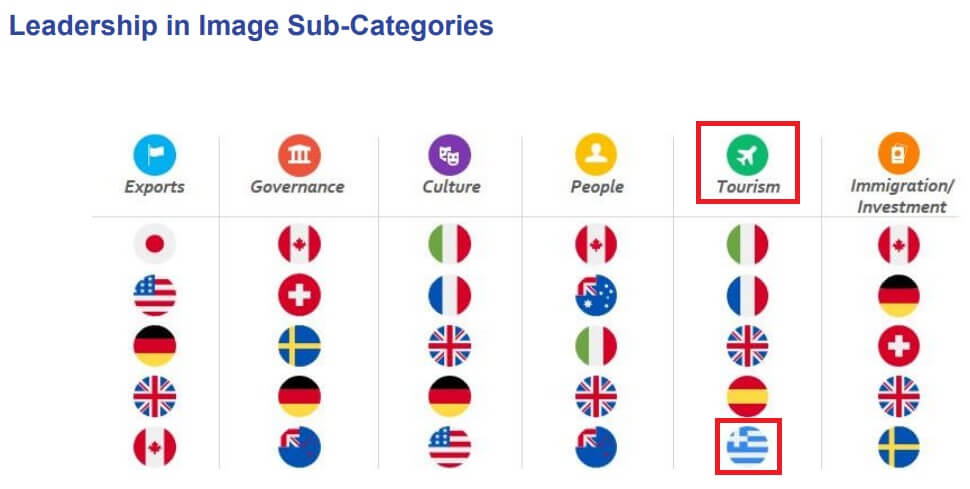Click the yellow People person icon
Screen dimensions: 970x489
click(x=596, y=155)
